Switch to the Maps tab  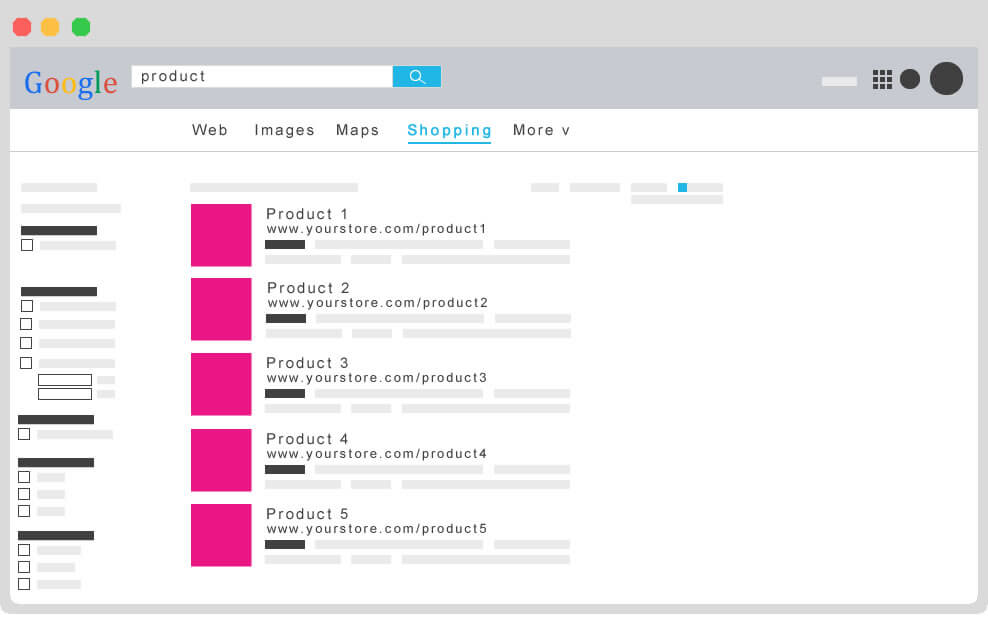[x=357, y=130]
